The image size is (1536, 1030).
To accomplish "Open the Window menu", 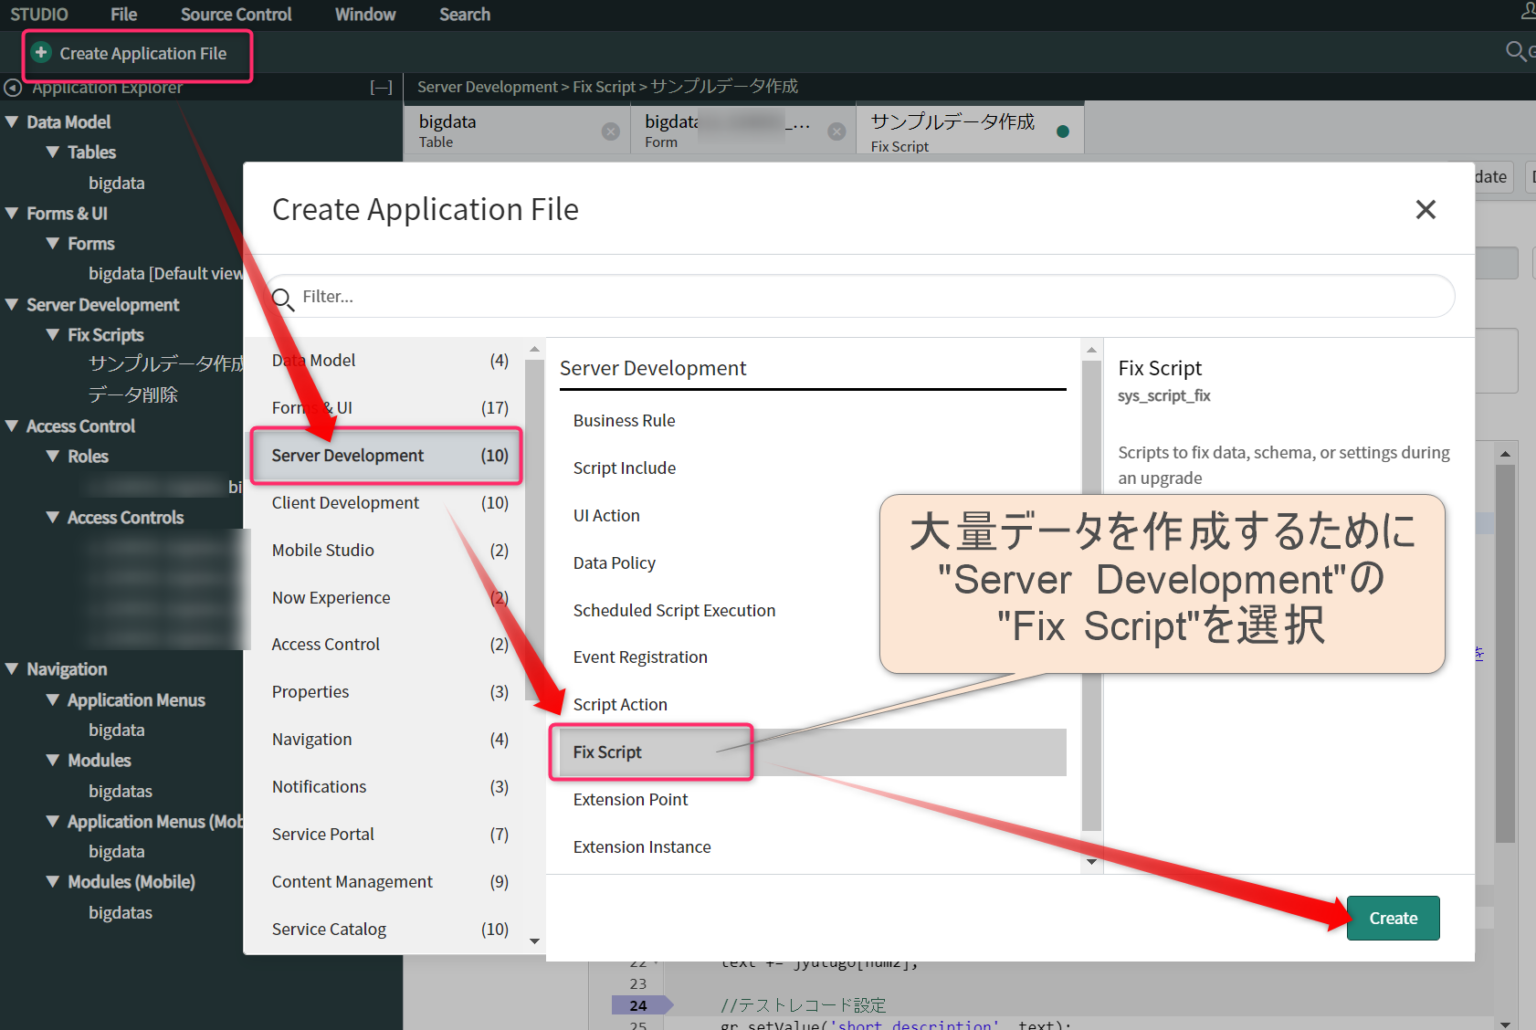I will (365, 14).
